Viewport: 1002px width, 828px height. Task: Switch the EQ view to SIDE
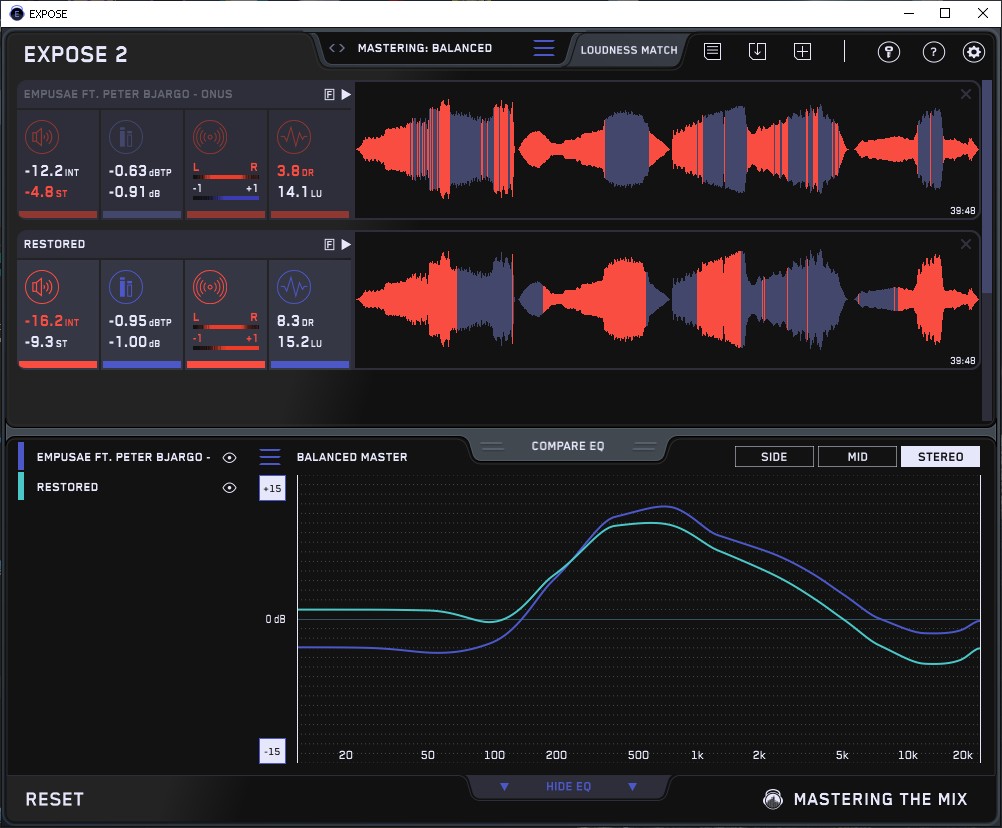tap(774, 457)
